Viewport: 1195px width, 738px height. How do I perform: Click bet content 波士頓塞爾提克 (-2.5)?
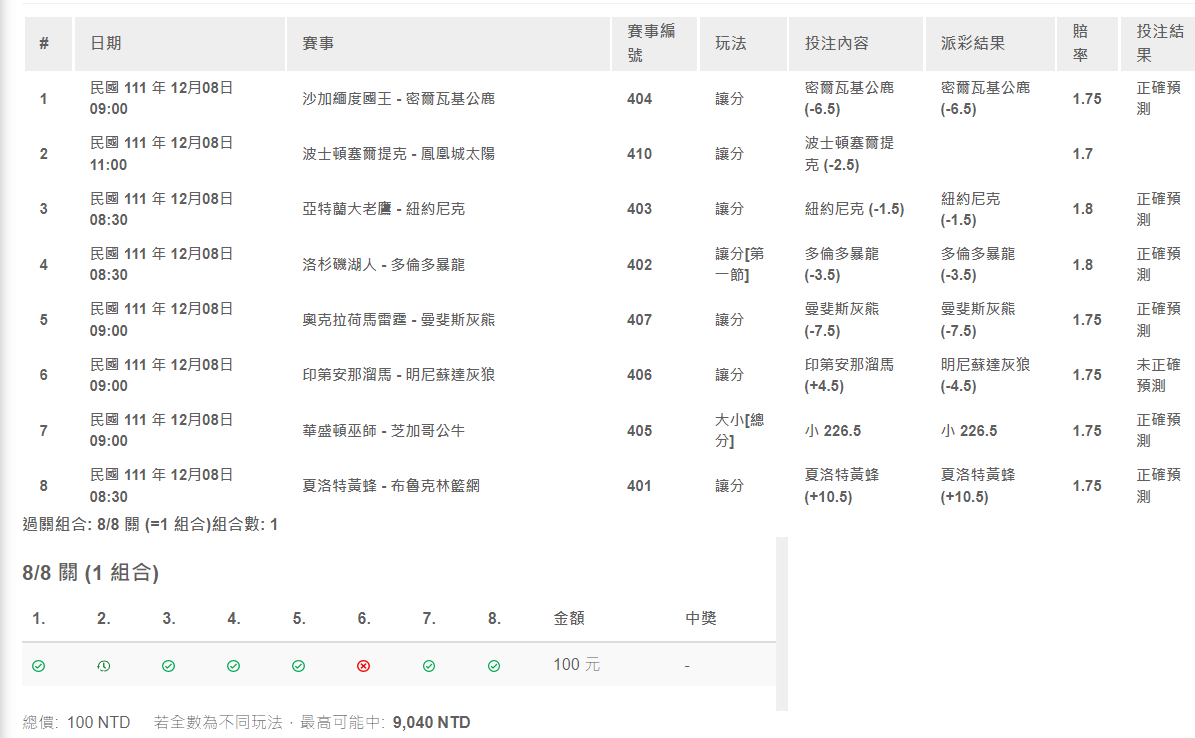850,154
